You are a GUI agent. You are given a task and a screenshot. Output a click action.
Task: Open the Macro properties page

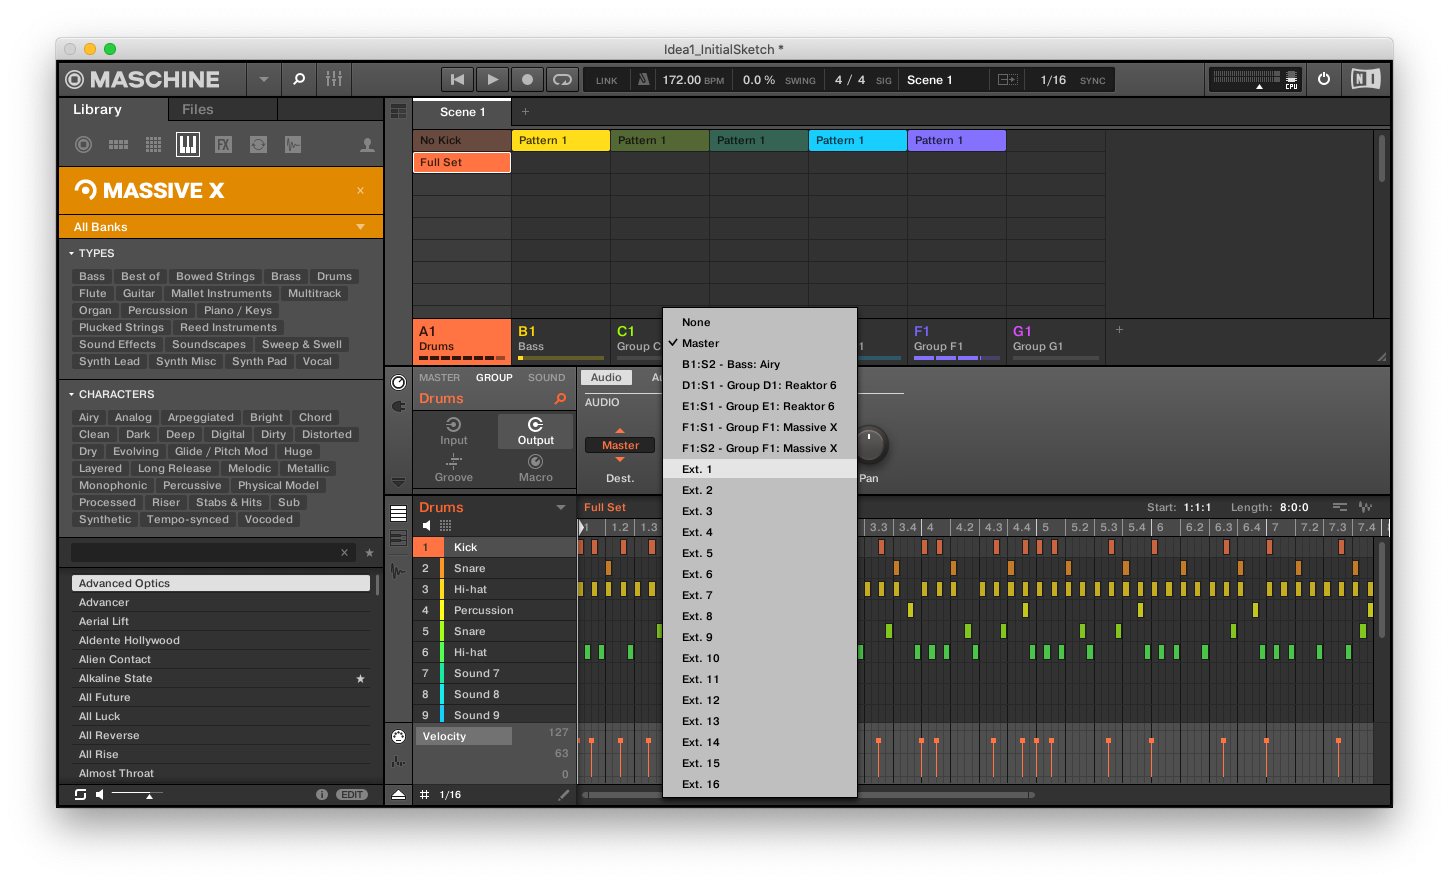click(x=536, y=468)
